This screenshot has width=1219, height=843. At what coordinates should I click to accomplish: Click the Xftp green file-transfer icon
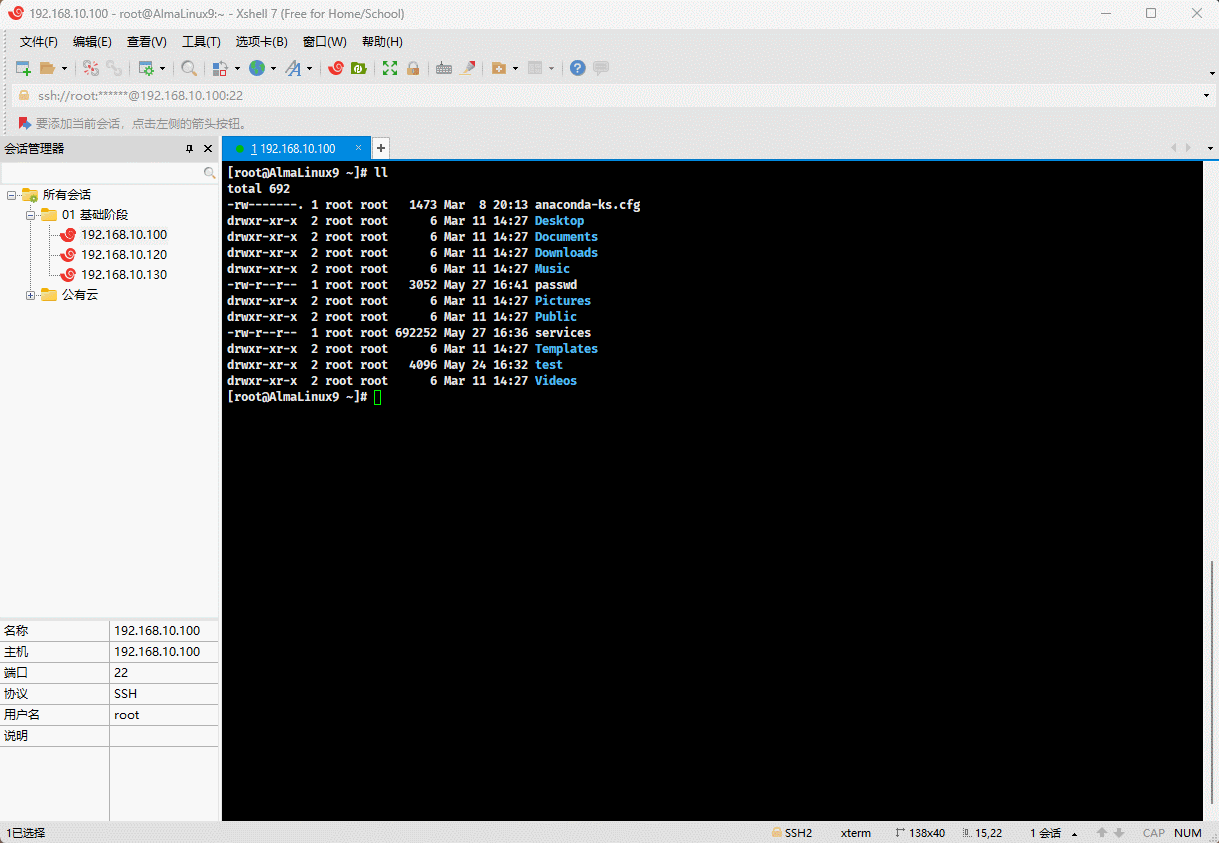359,68
